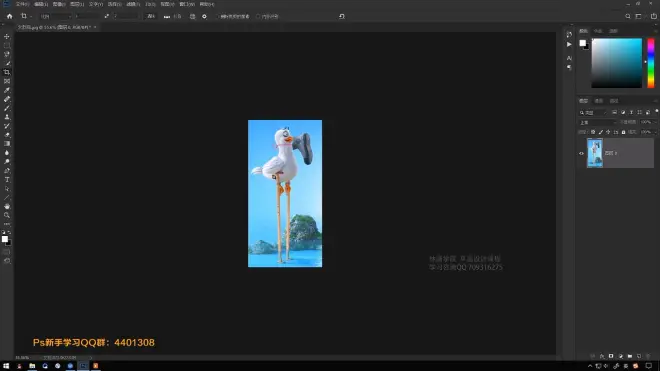This screenshot has height=371, width=660.
Task: Toggle Content-Aware checkbox in options bar
Action: pos(258,16)
